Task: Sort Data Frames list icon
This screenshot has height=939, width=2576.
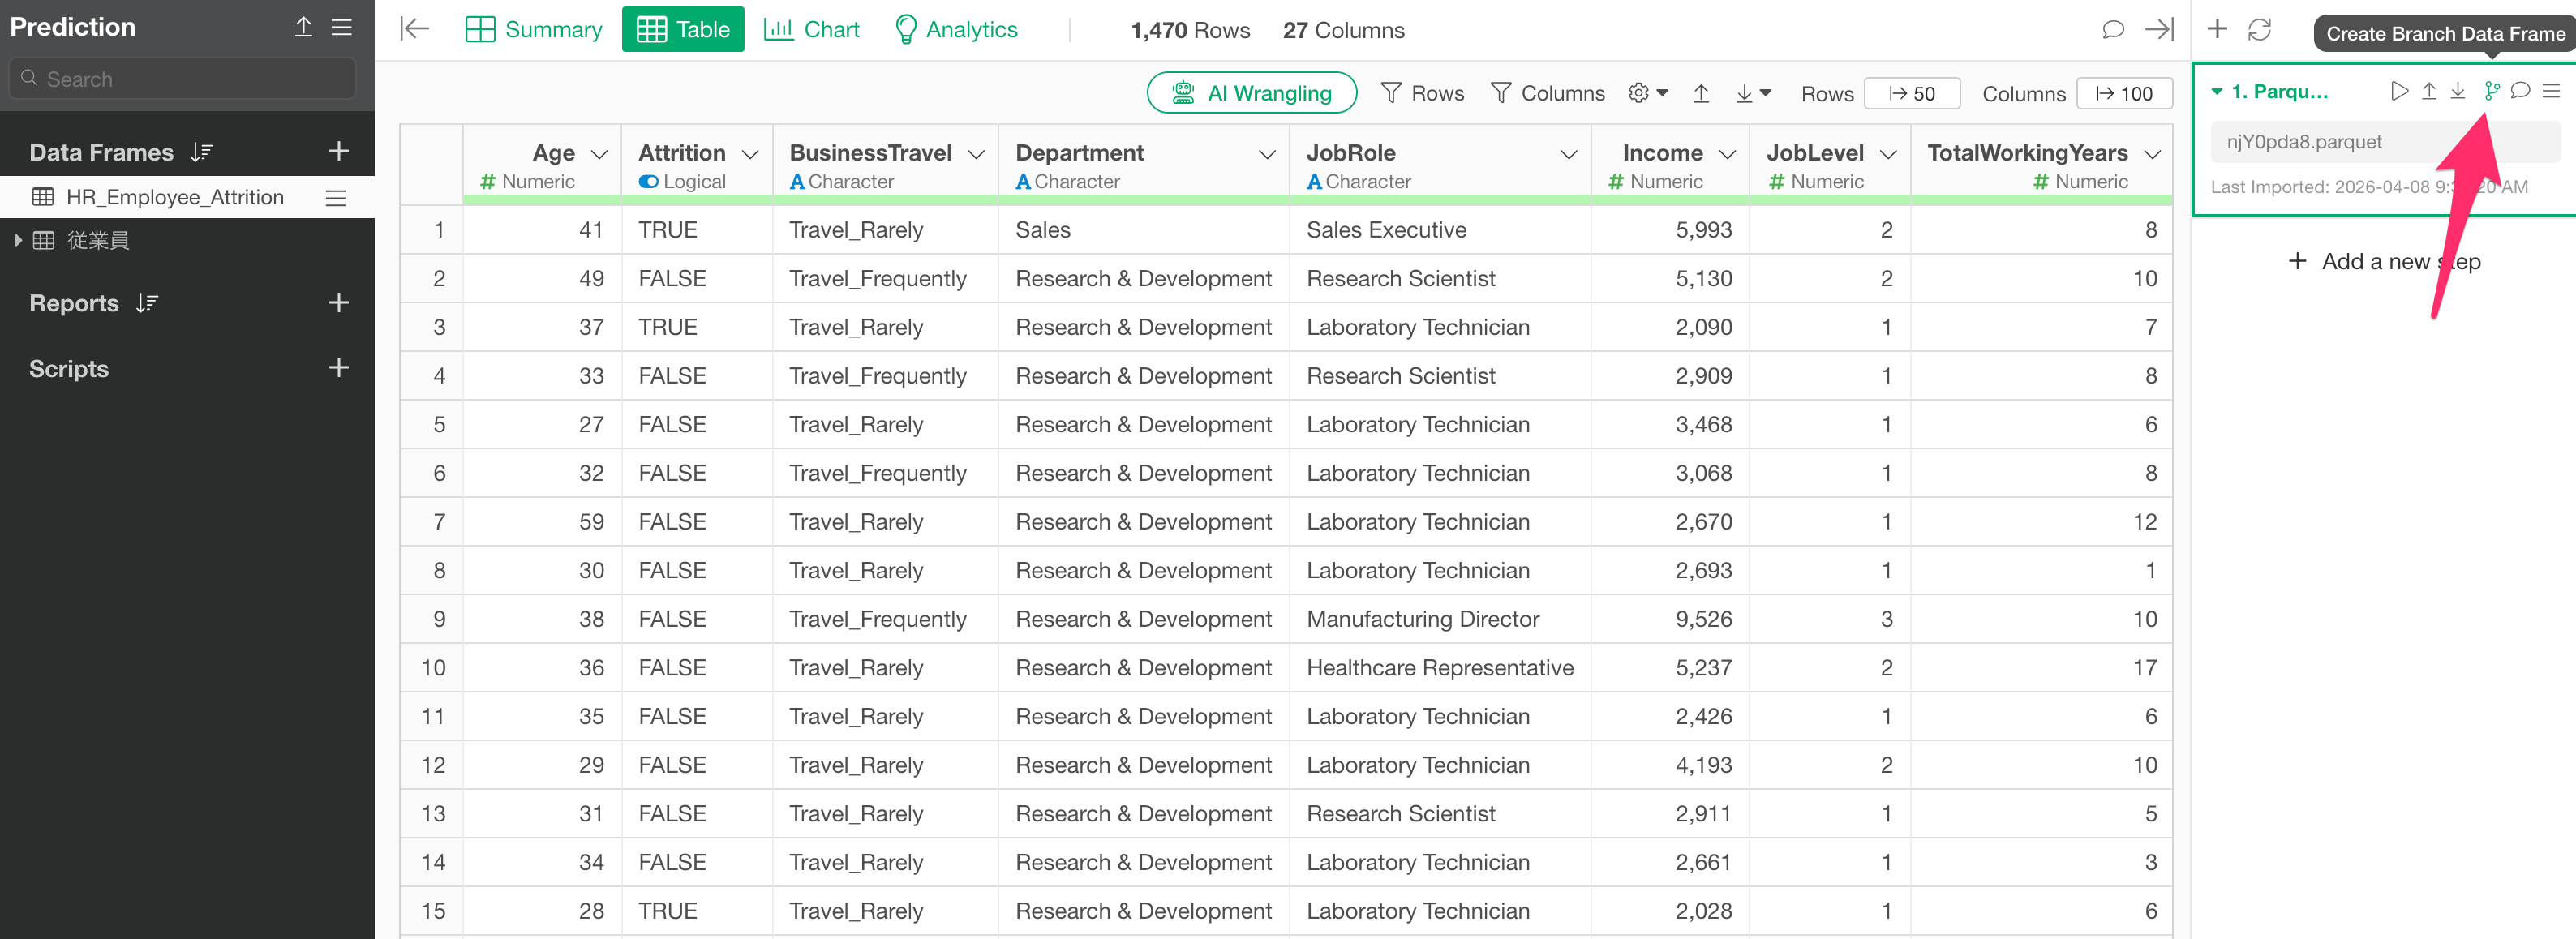Action: pyautogui.click(x=202, y=152)
